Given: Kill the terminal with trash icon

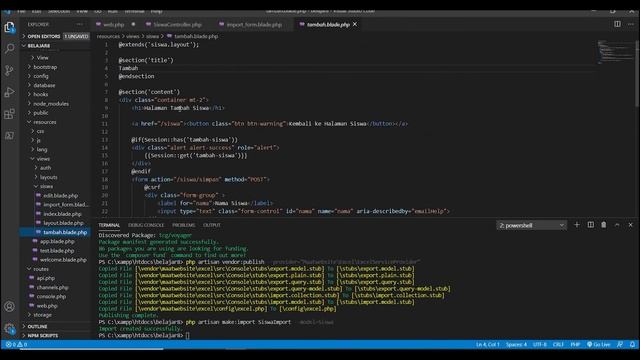Looking at the screenshot, I should (x=604, y=225).
